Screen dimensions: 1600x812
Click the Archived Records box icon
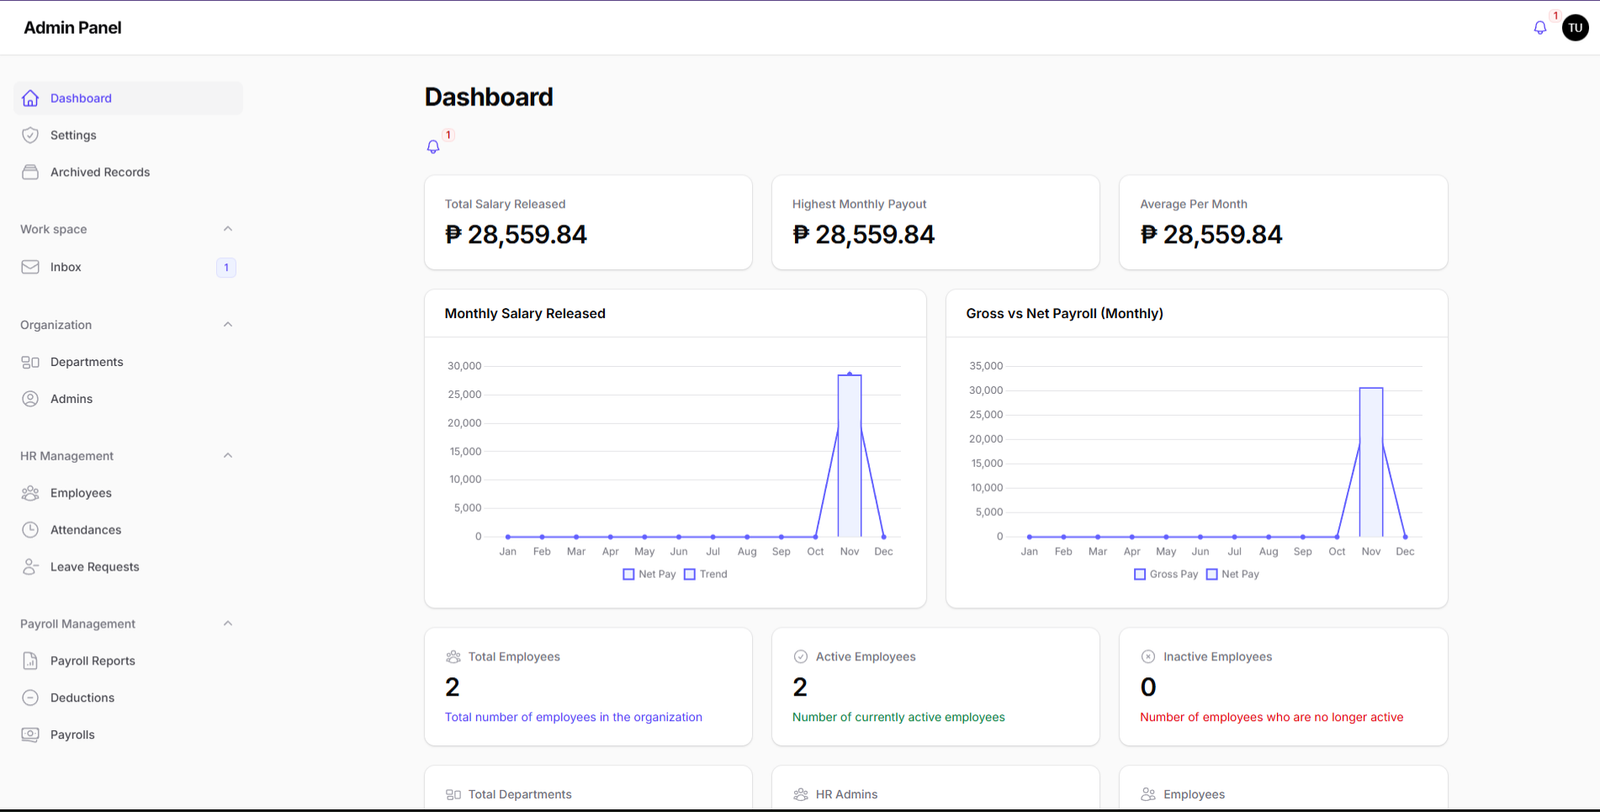[30, 172]
